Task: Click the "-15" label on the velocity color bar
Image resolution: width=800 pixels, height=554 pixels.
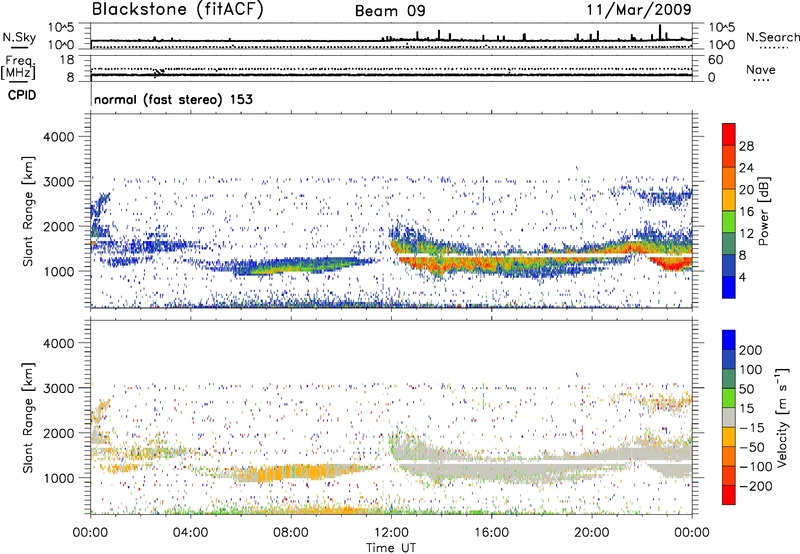Action: click(752, 428)
